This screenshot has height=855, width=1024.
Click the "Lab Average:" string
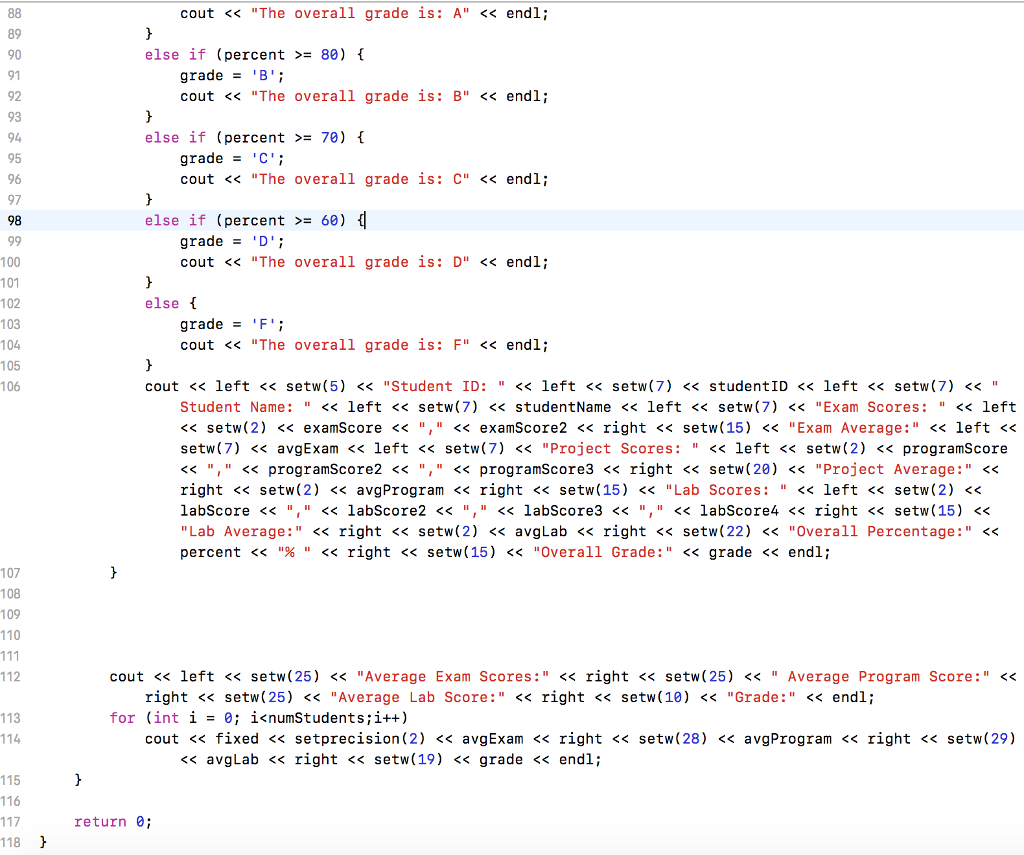[x=241, y=532]
